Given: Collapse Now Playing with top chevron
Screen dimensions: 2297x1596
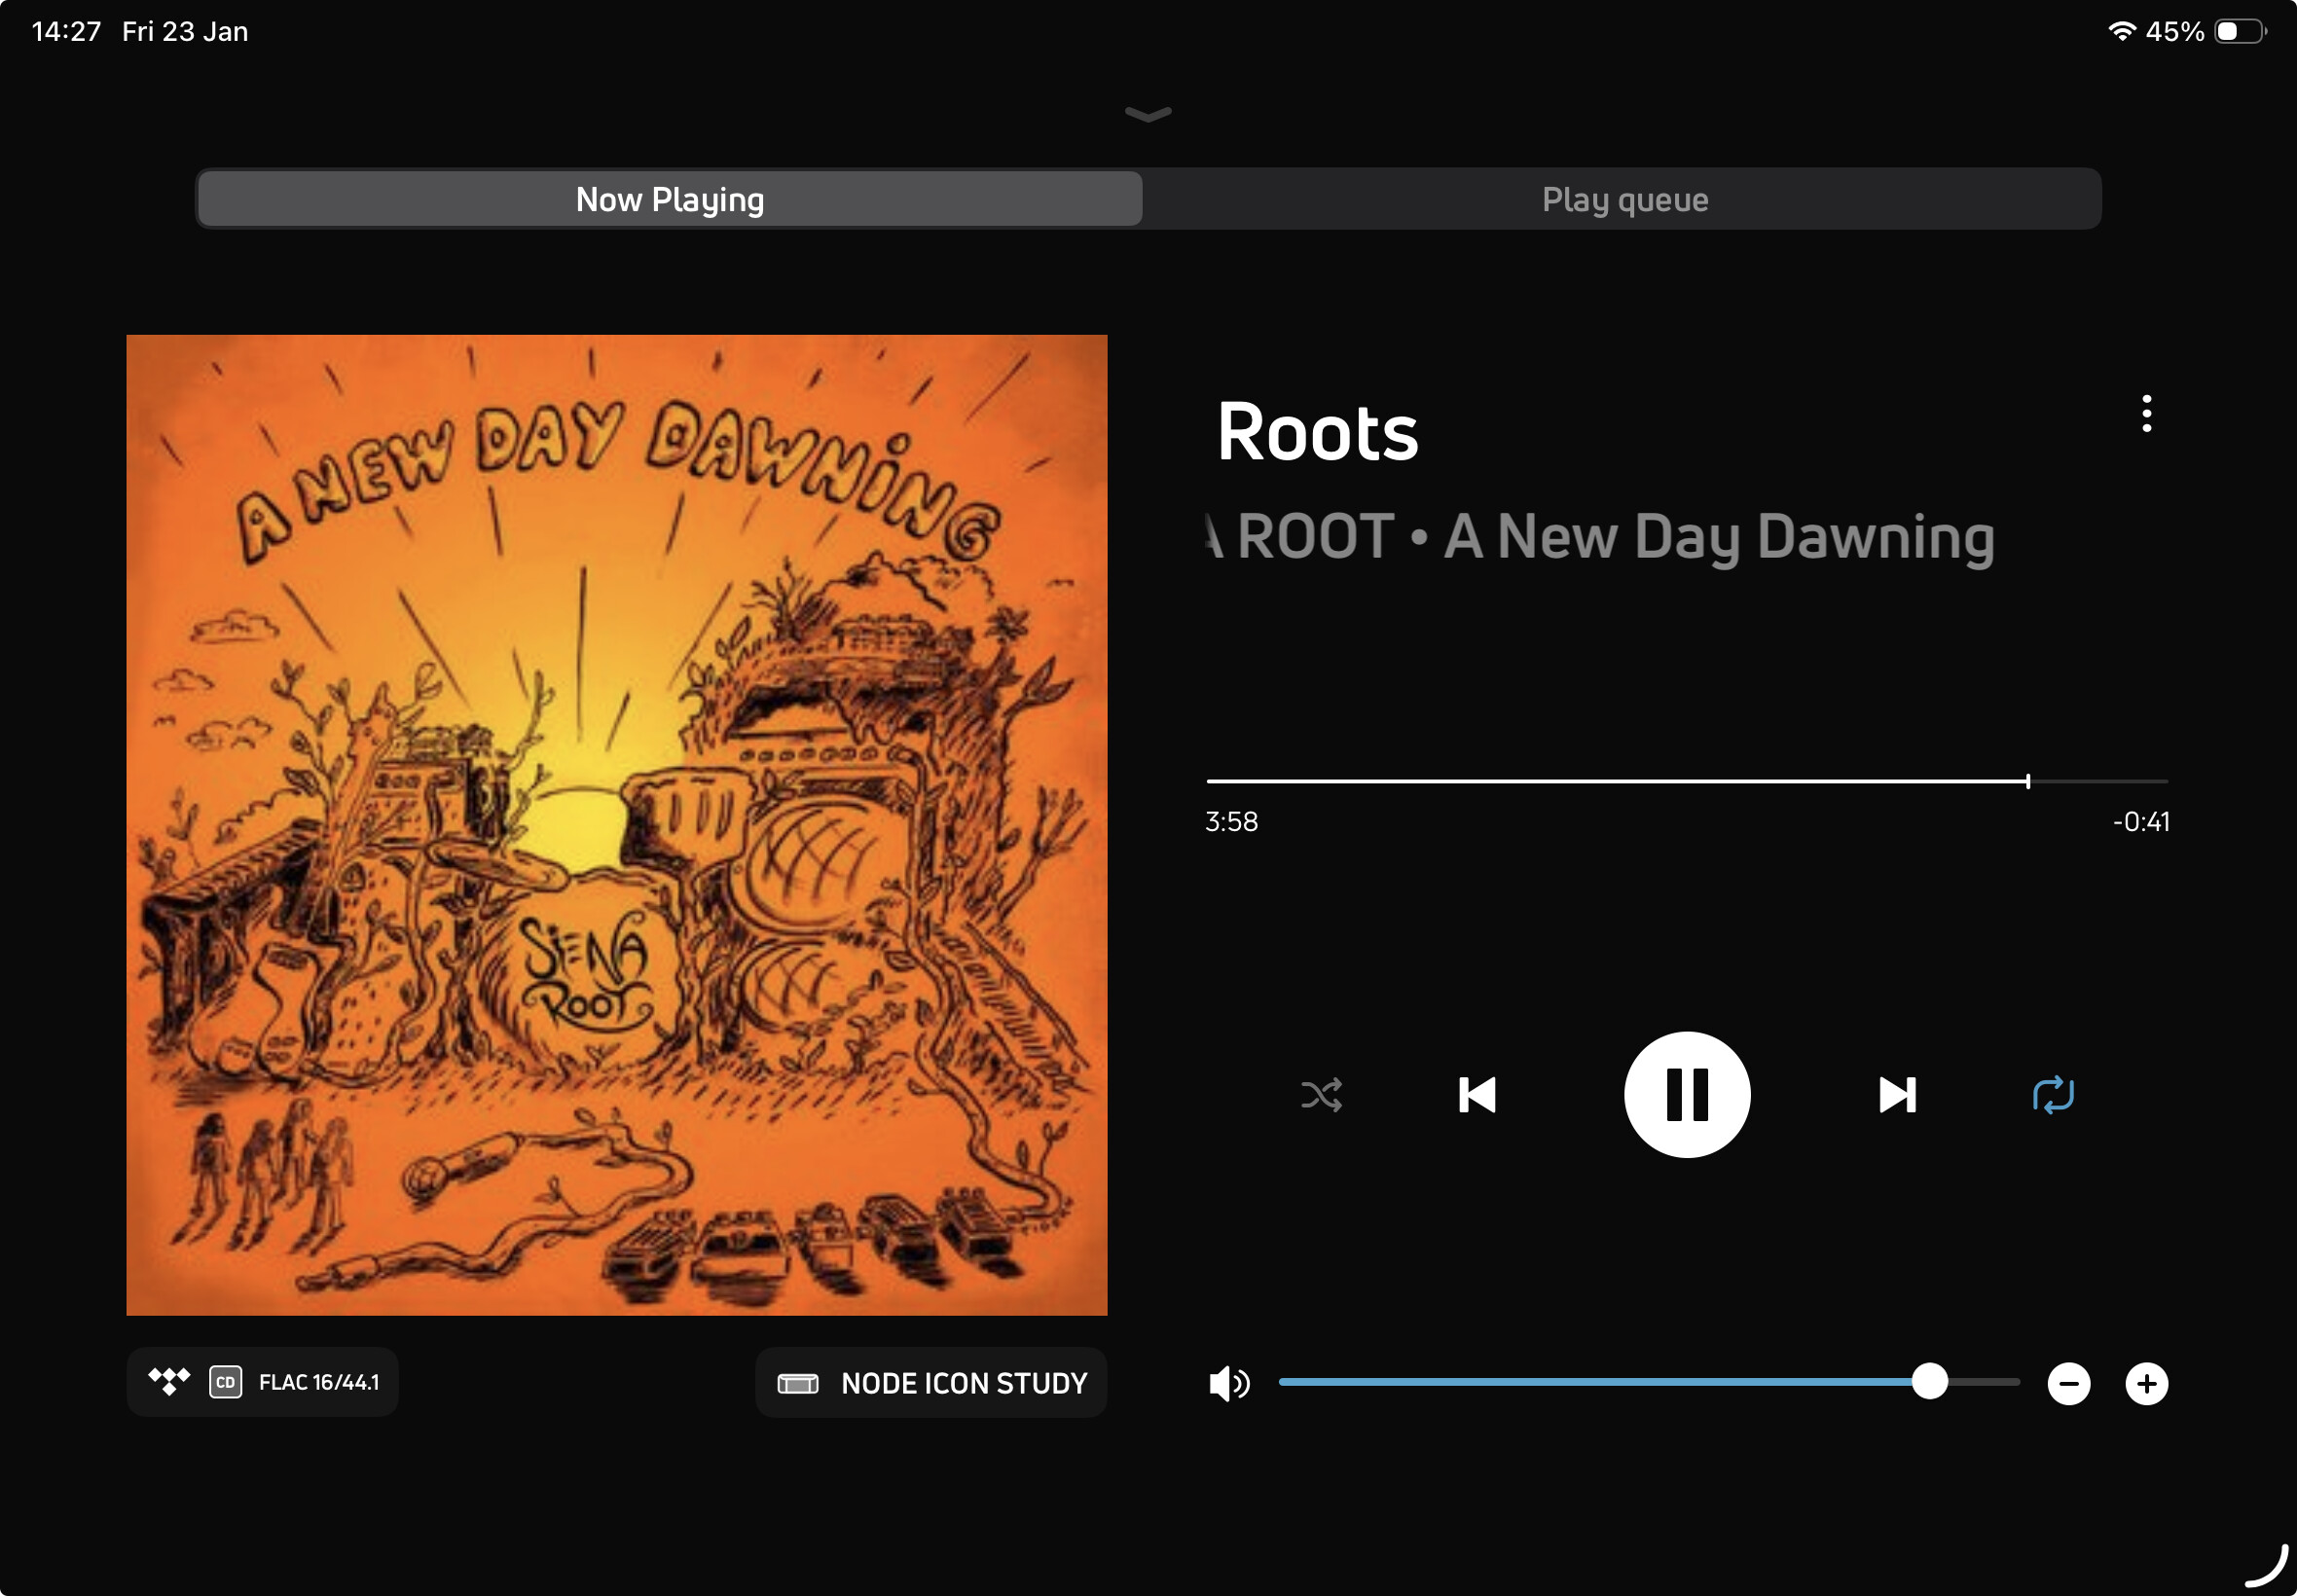Looking at the screenshot, I should click(x=1148, y=114).
